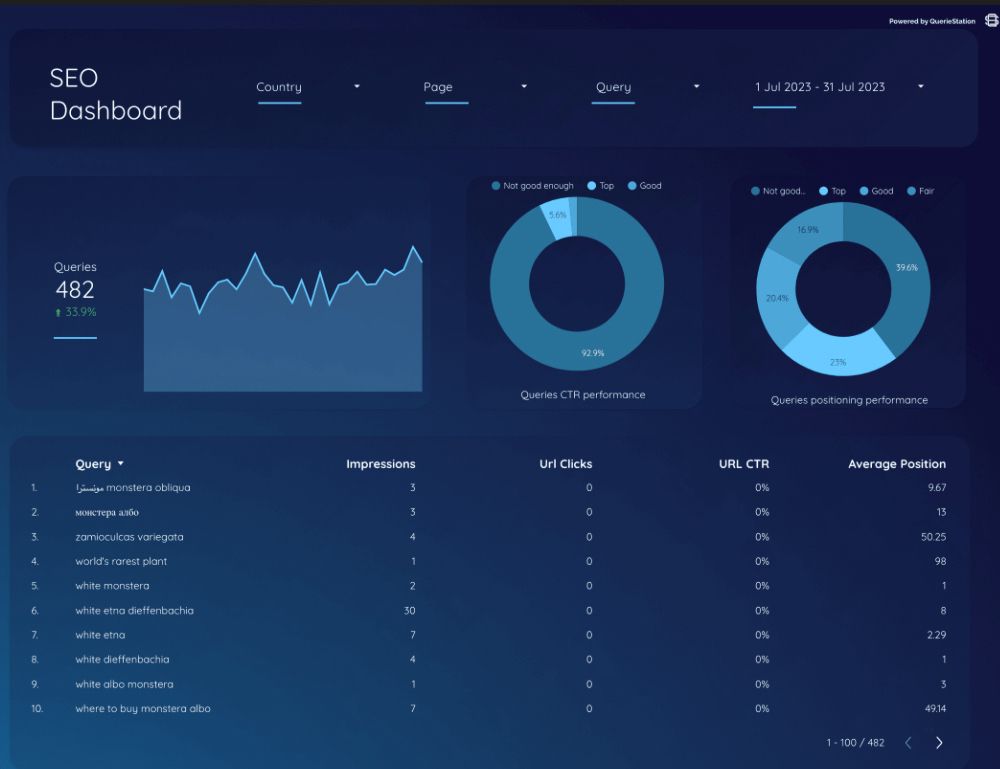Toggle 'Top' legend in positioning chart
This screenshot has height=769, width=1000.
832,191
